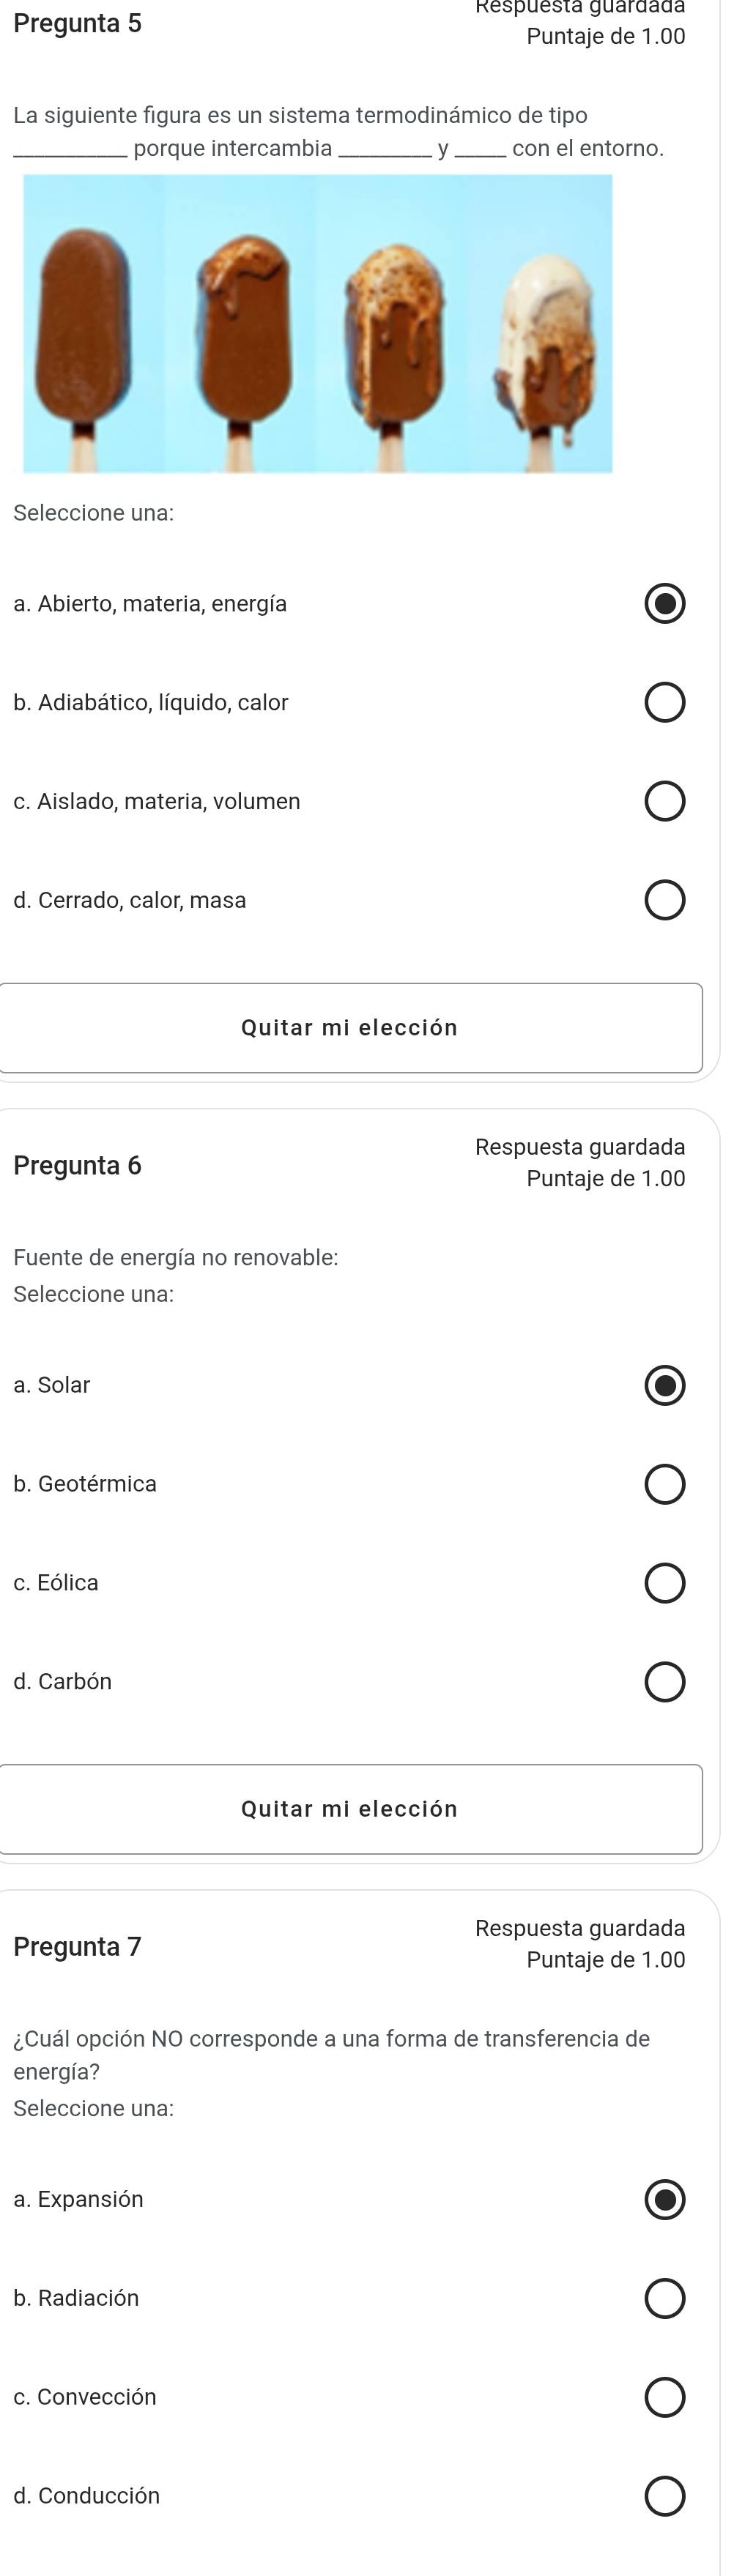Choose b. Geotérmica as answer

click(664, 1485)
